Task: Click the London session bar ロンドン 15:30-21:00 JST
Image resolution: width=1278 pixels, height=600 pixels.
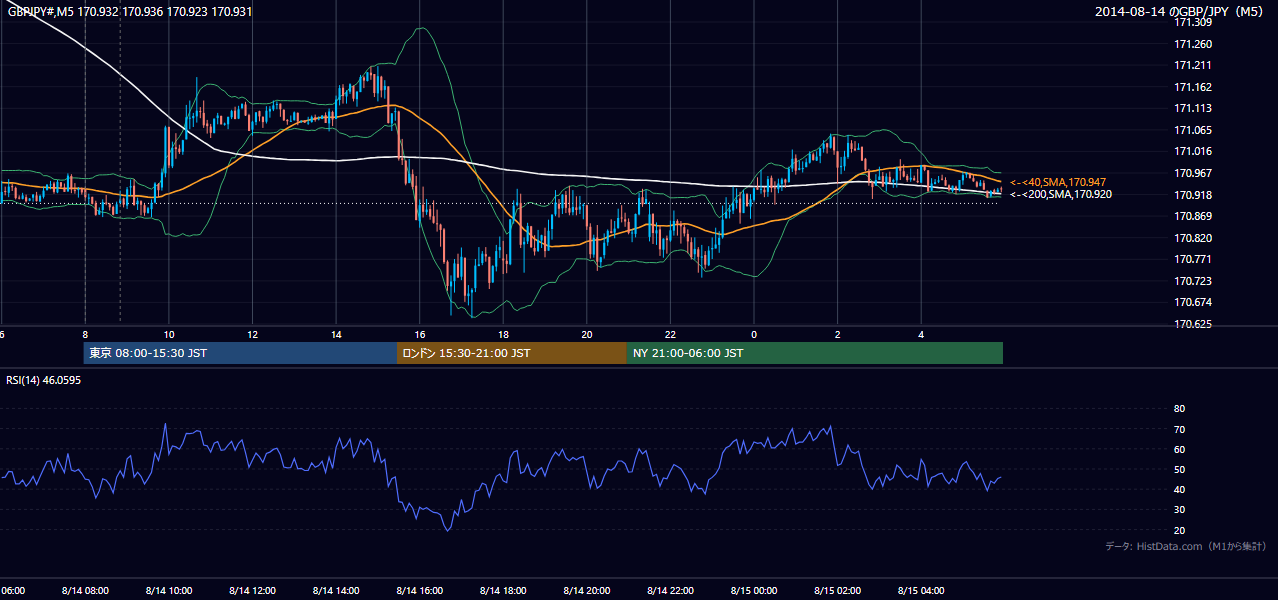Action: 512,353
